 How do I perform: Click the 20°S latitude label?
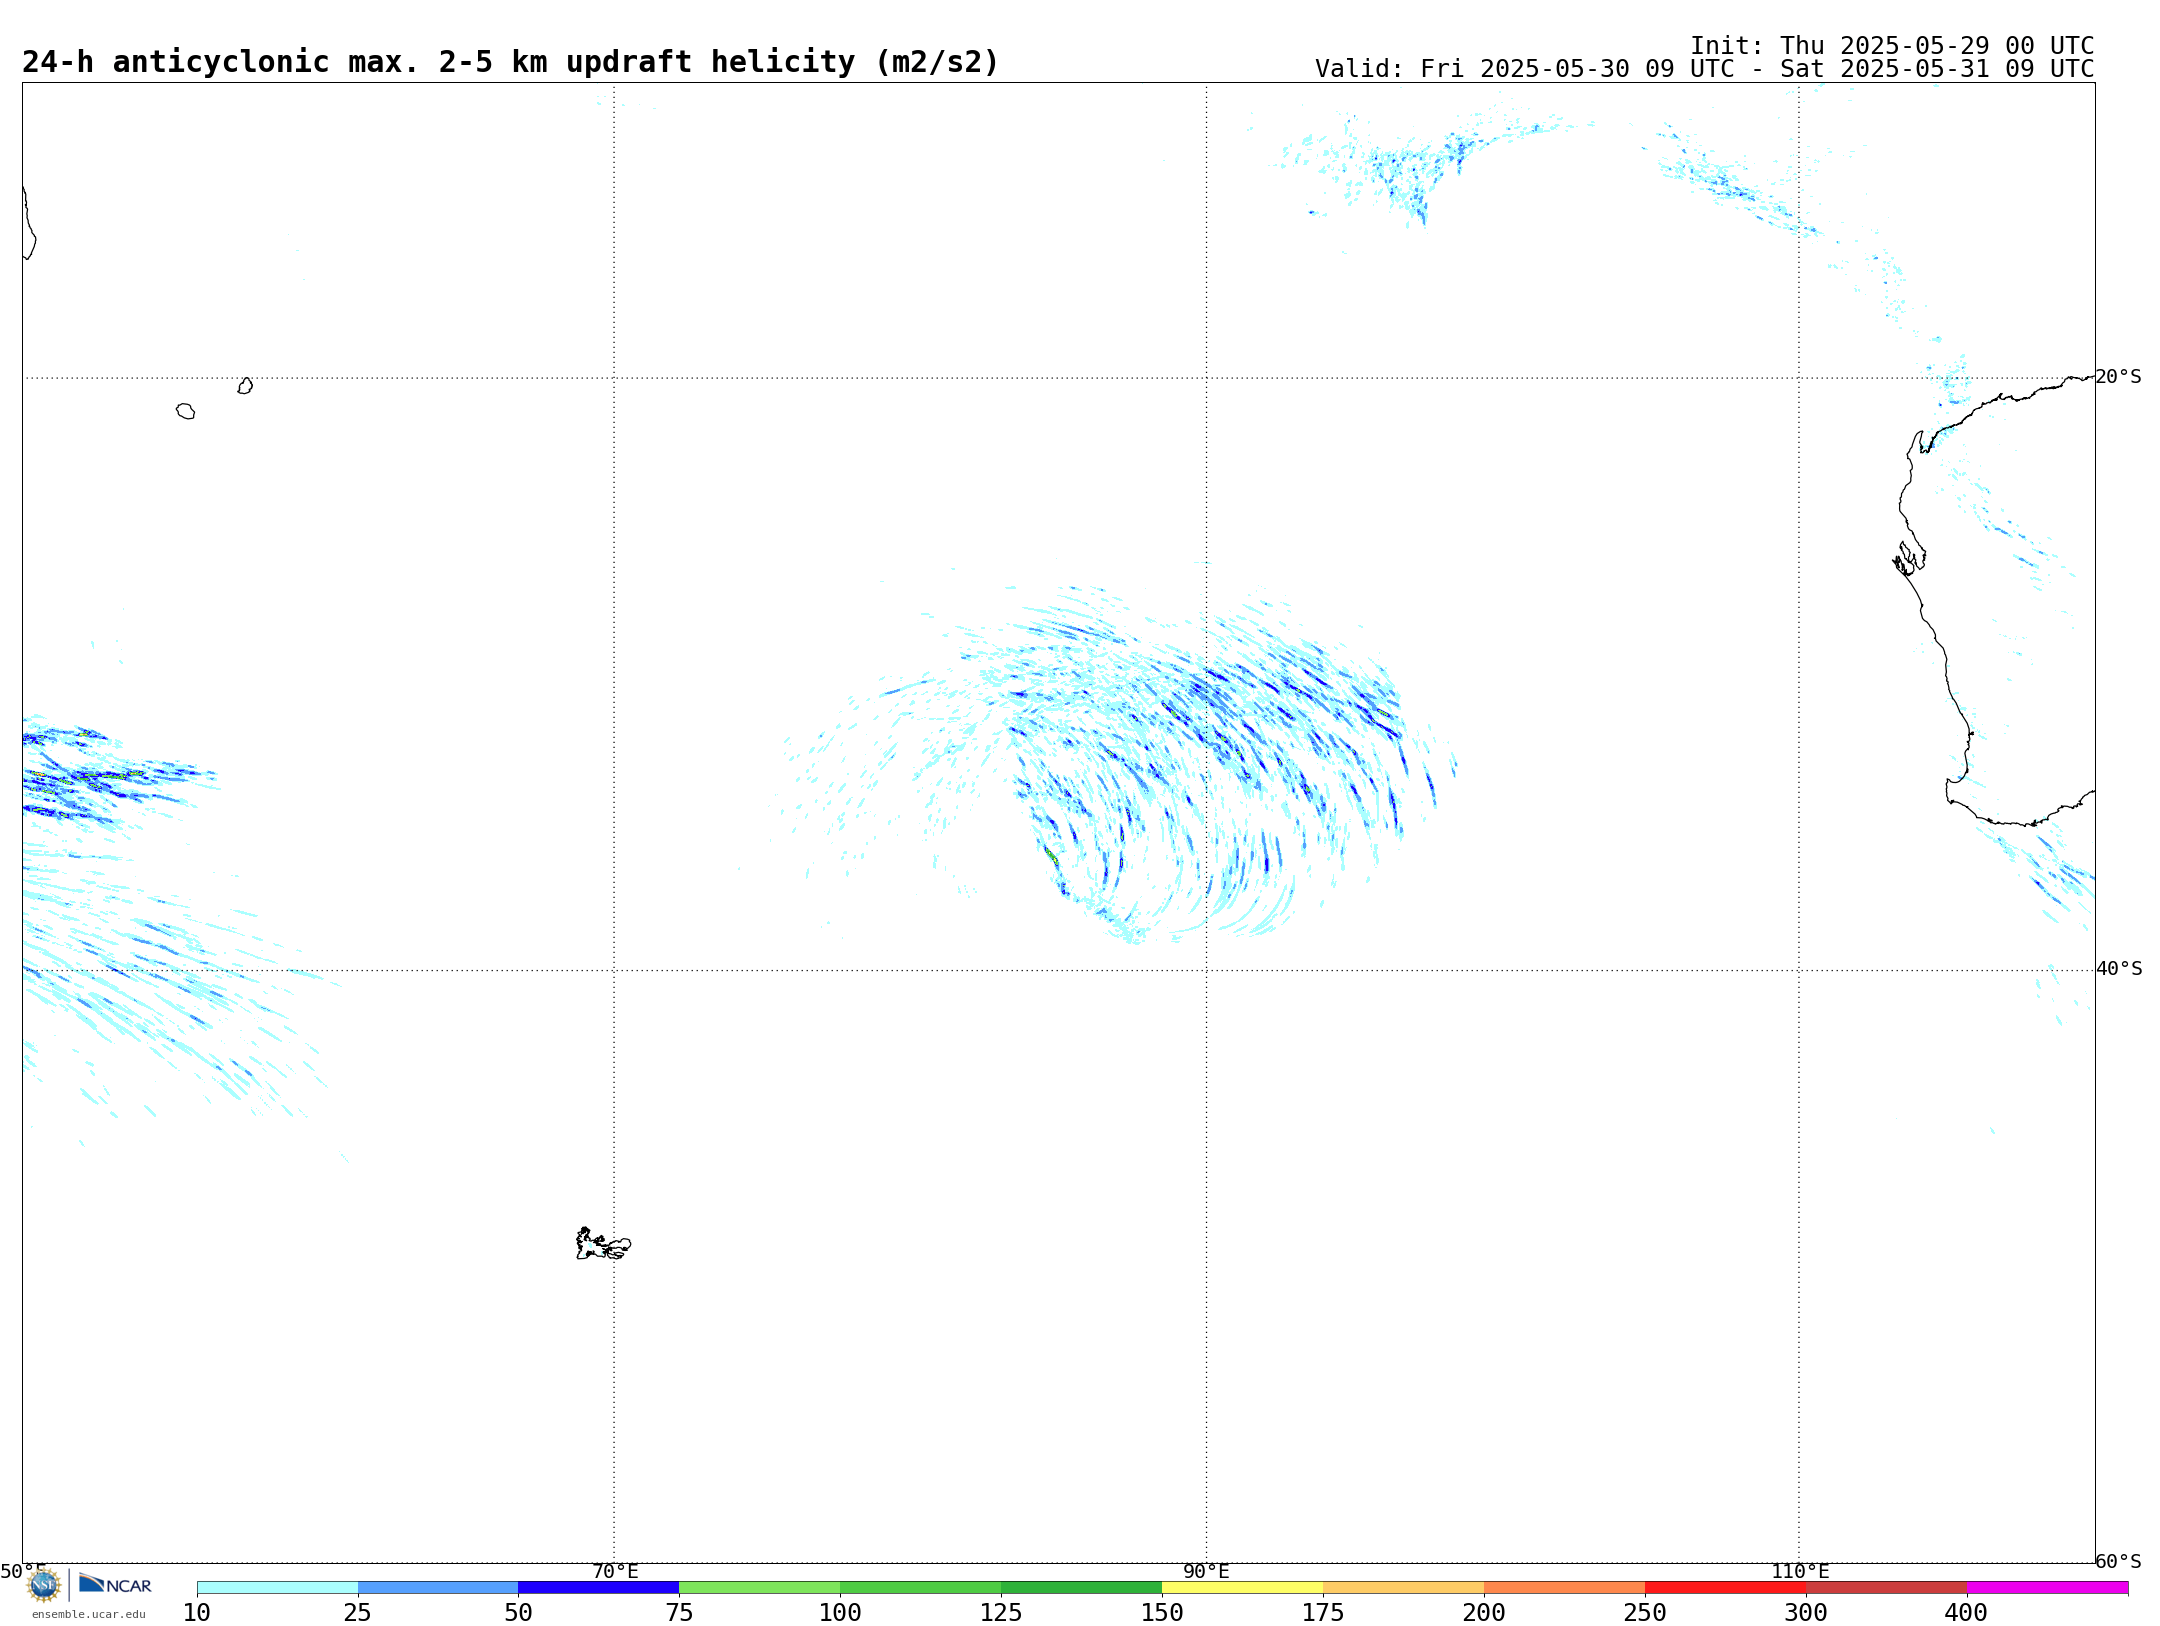[x=2119, y=377]
